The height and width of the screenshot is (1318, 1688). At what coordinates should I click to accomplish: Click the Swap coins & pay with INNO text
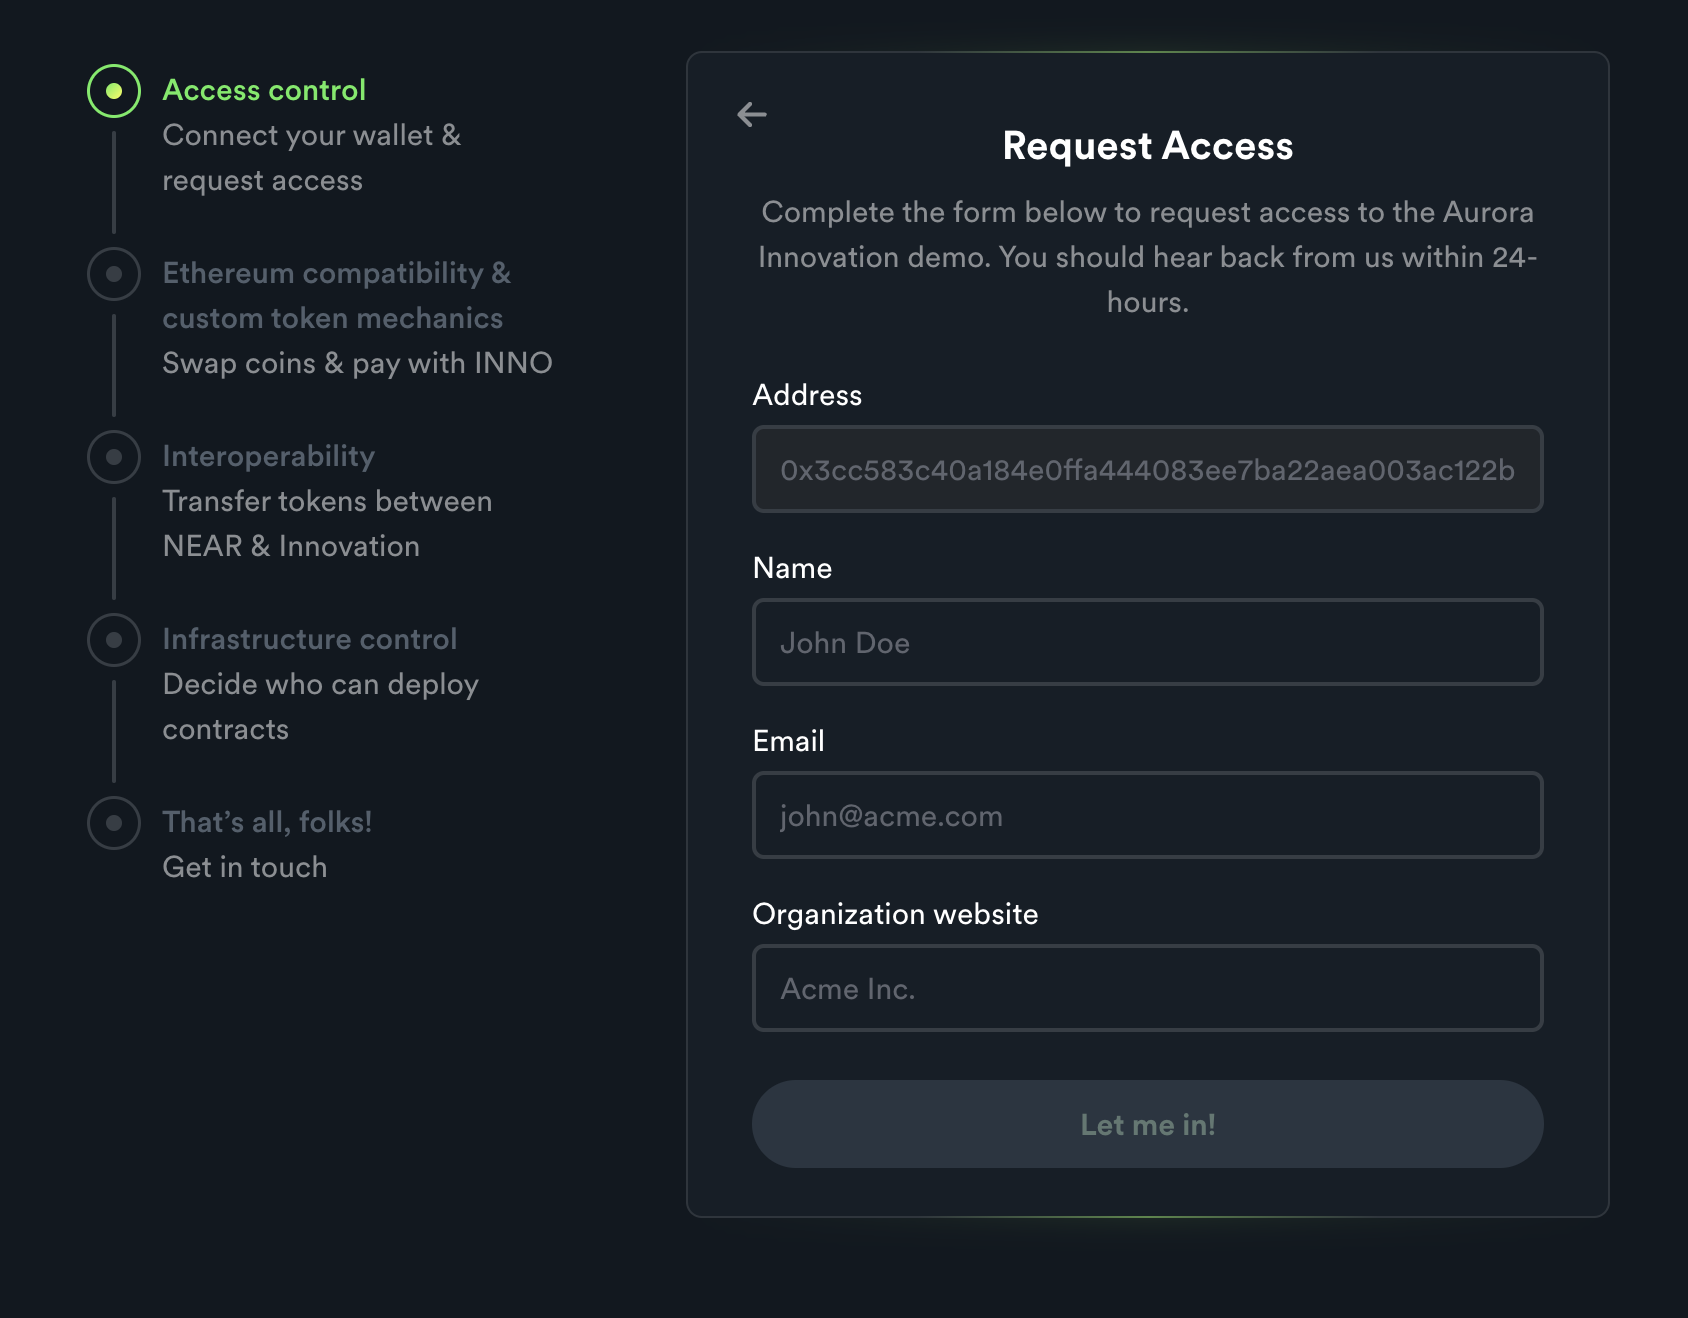coord(357,363)
